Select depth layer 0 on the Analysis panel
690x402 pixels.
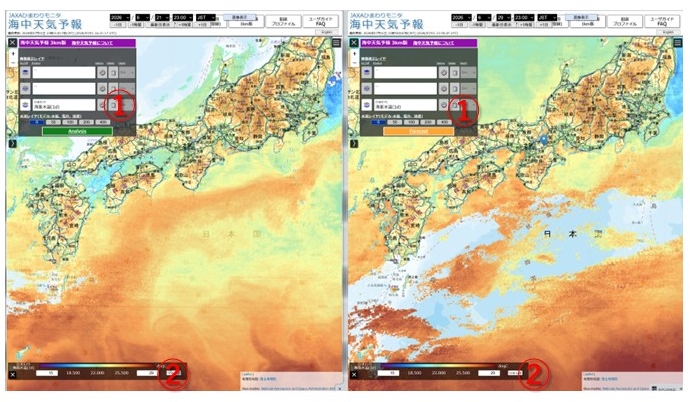click(37, 122)
